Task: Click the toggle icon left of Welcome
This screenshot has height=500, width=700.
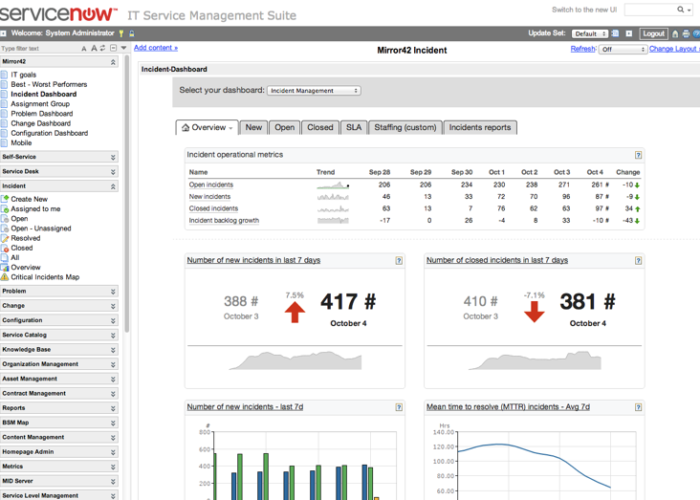Action: coord(3,33)
